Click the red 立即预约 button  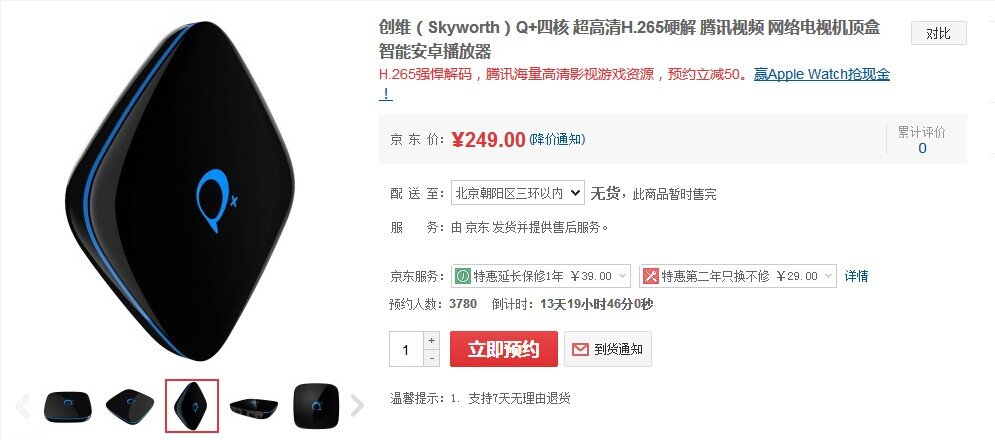click(504, 349)
